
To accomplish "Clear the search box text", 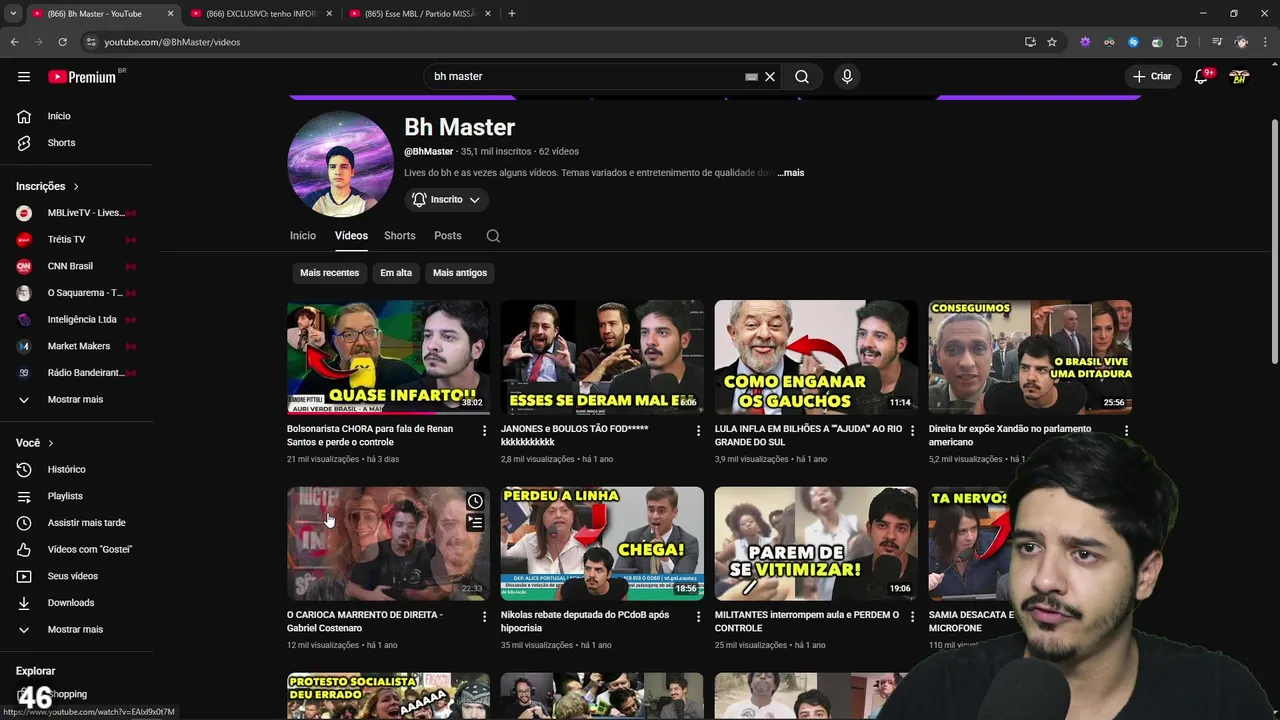I will (770, 77).
